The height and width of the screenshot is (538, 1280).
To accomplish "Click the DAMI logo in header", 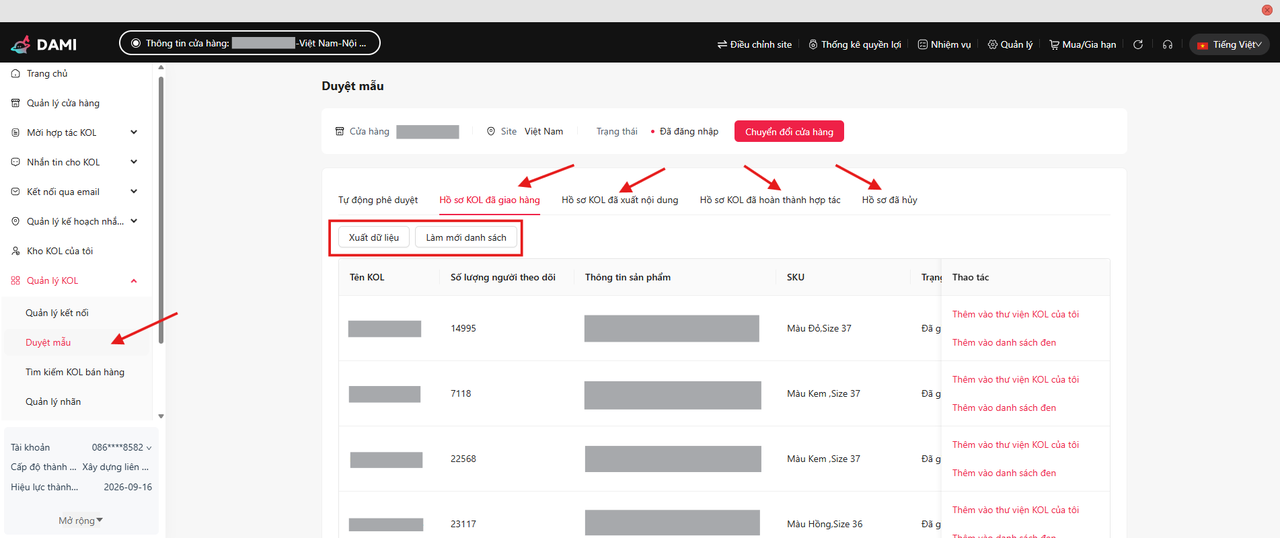I will tap(43, 44).
